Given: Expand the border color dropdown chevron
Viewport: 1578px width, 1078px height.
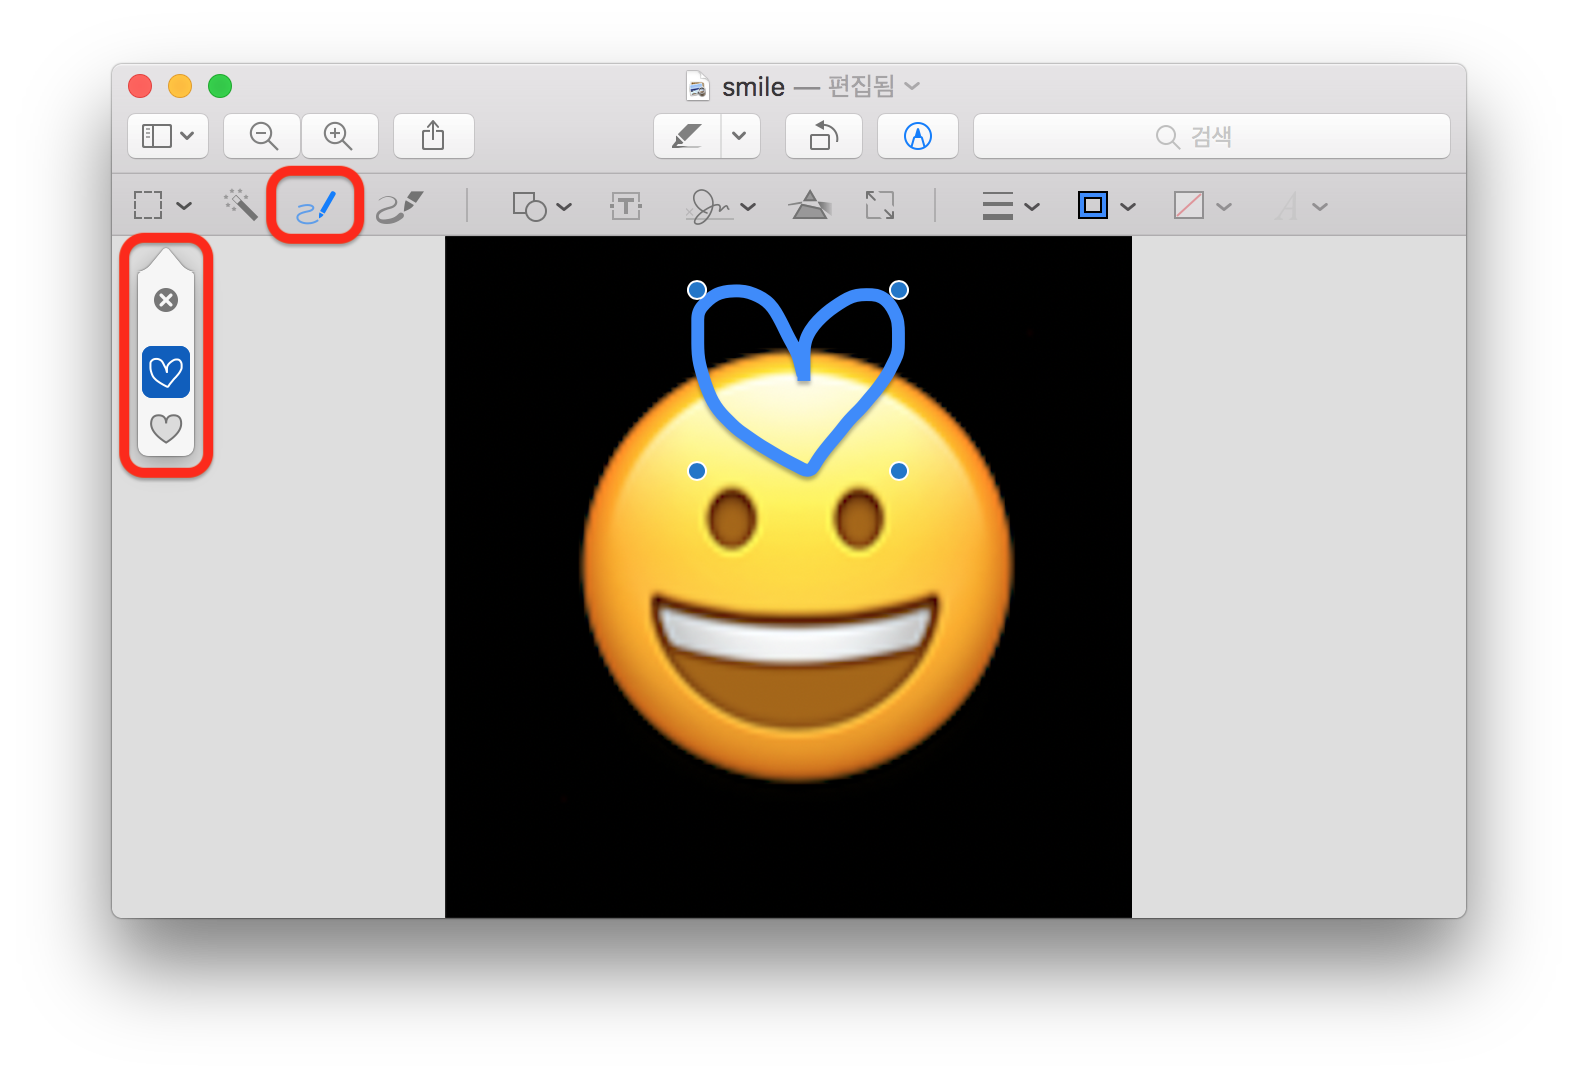Looking at the screenshot, I should pyautogui.click(x=1128, y=207).
